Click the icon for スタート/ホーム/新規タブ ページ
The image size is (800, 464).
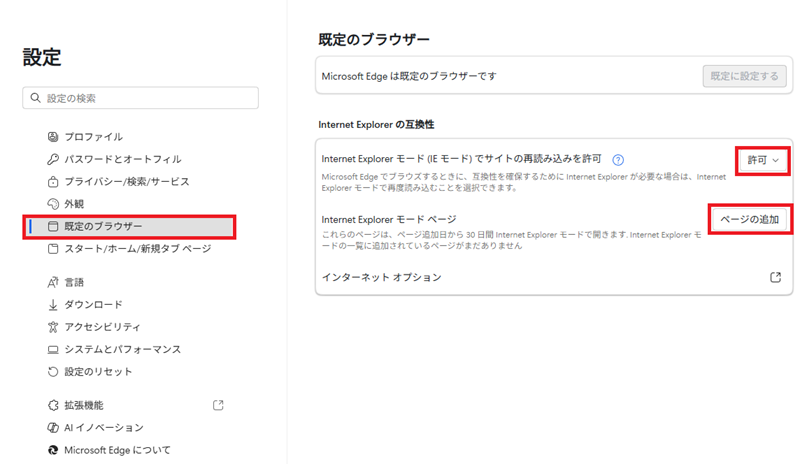click(x=53, y=249)
